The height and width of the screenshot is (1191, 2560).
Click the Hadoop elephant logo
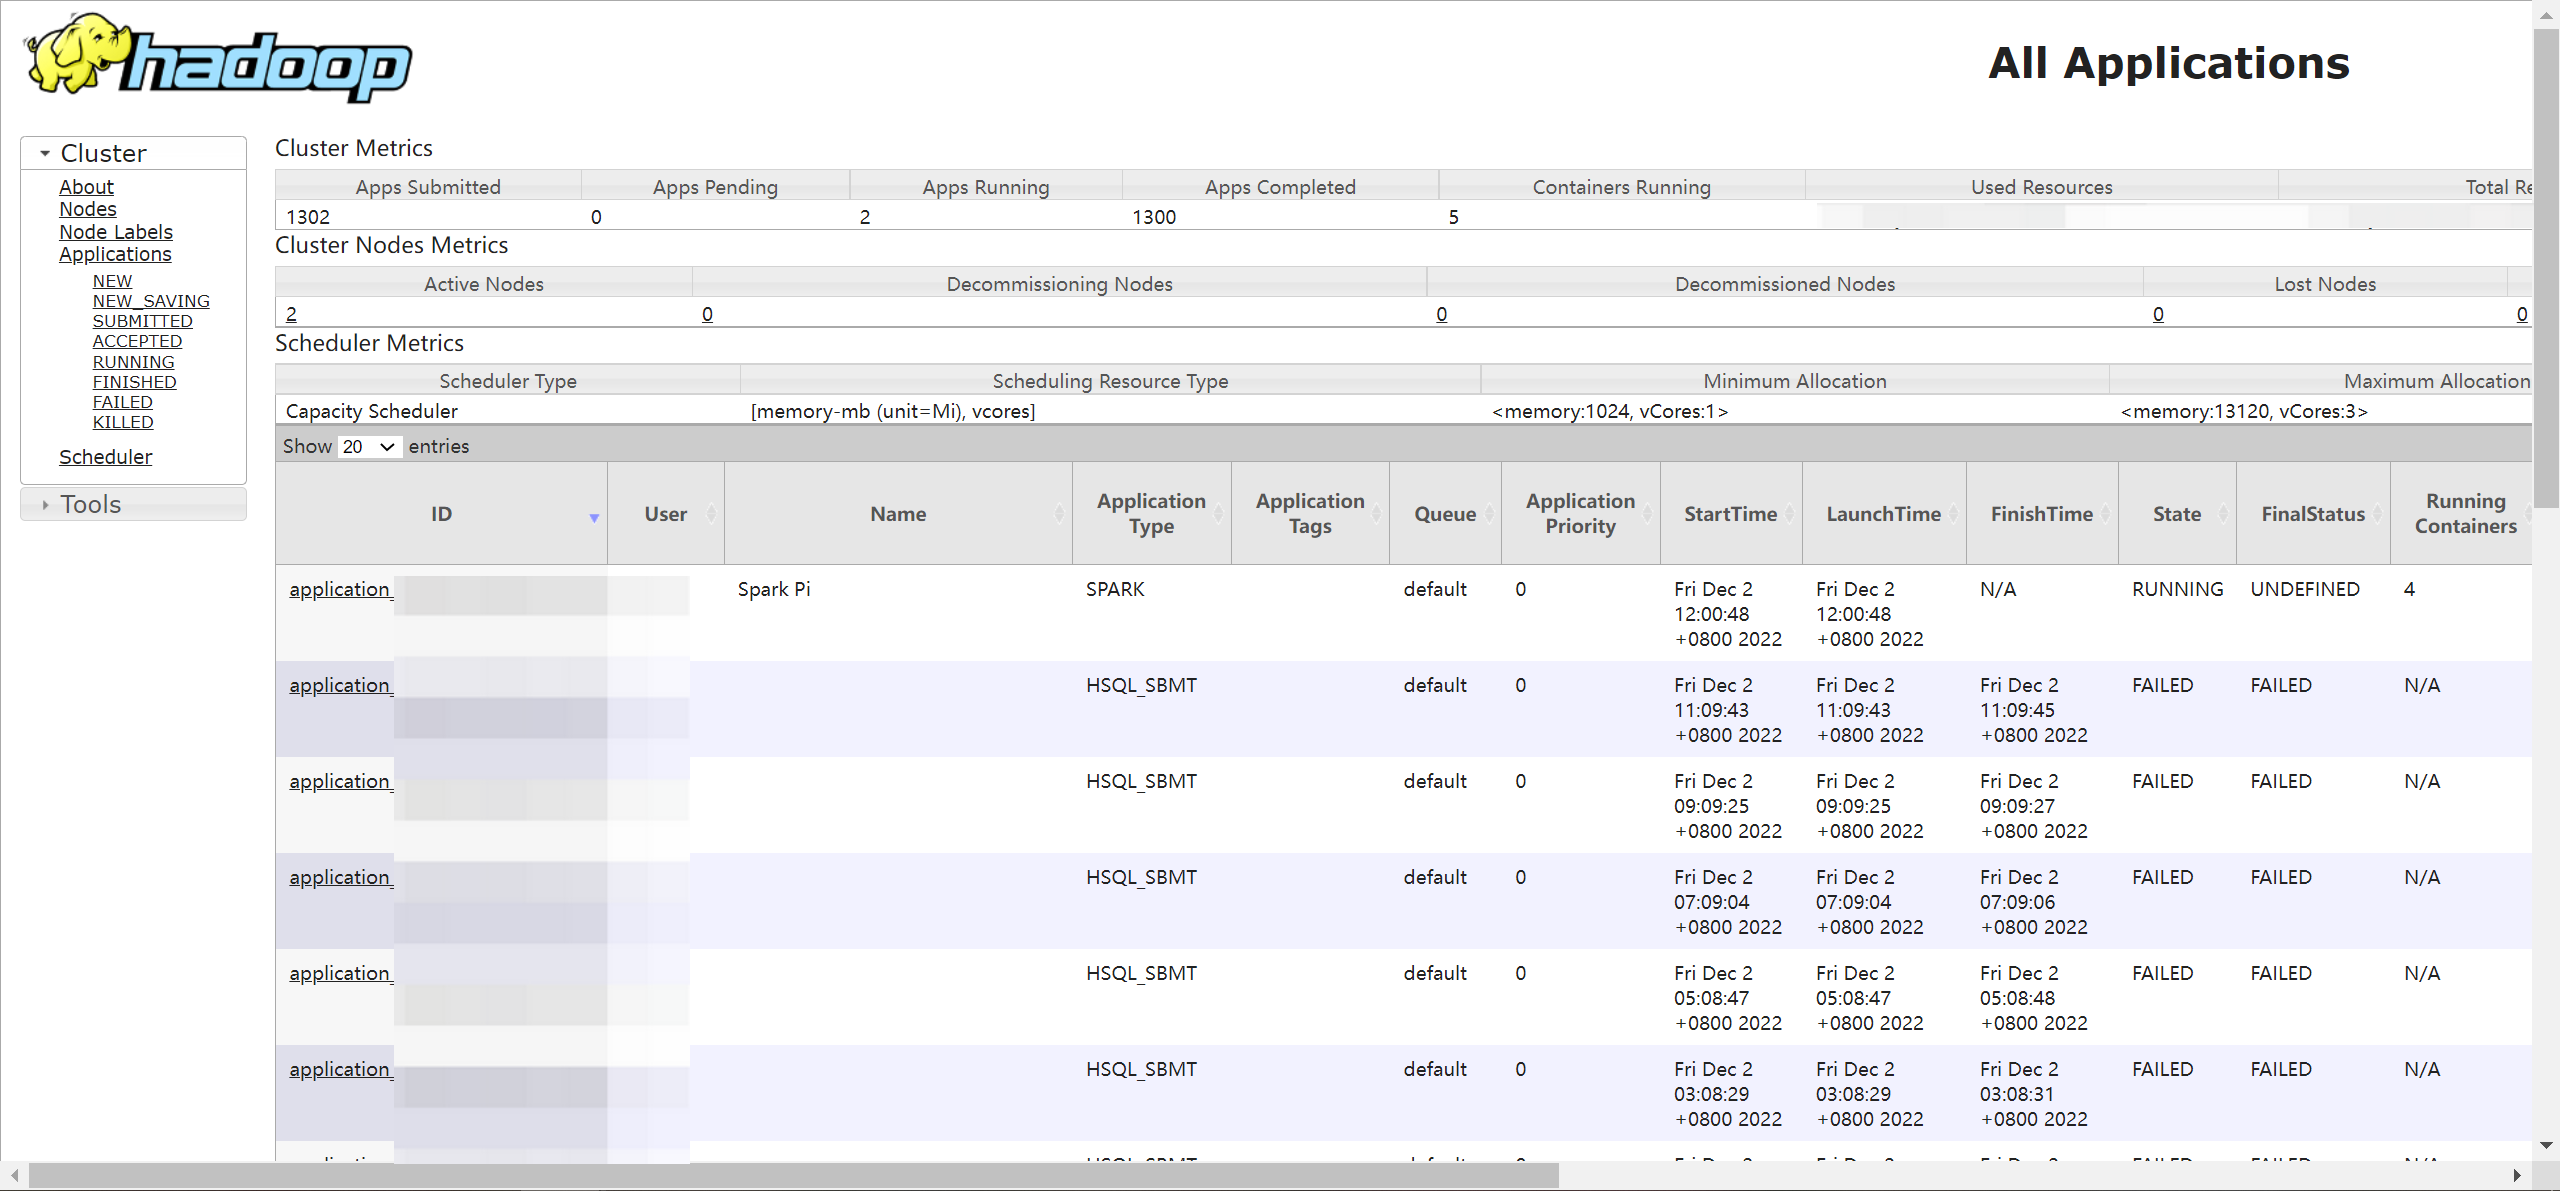coord(218,57)
